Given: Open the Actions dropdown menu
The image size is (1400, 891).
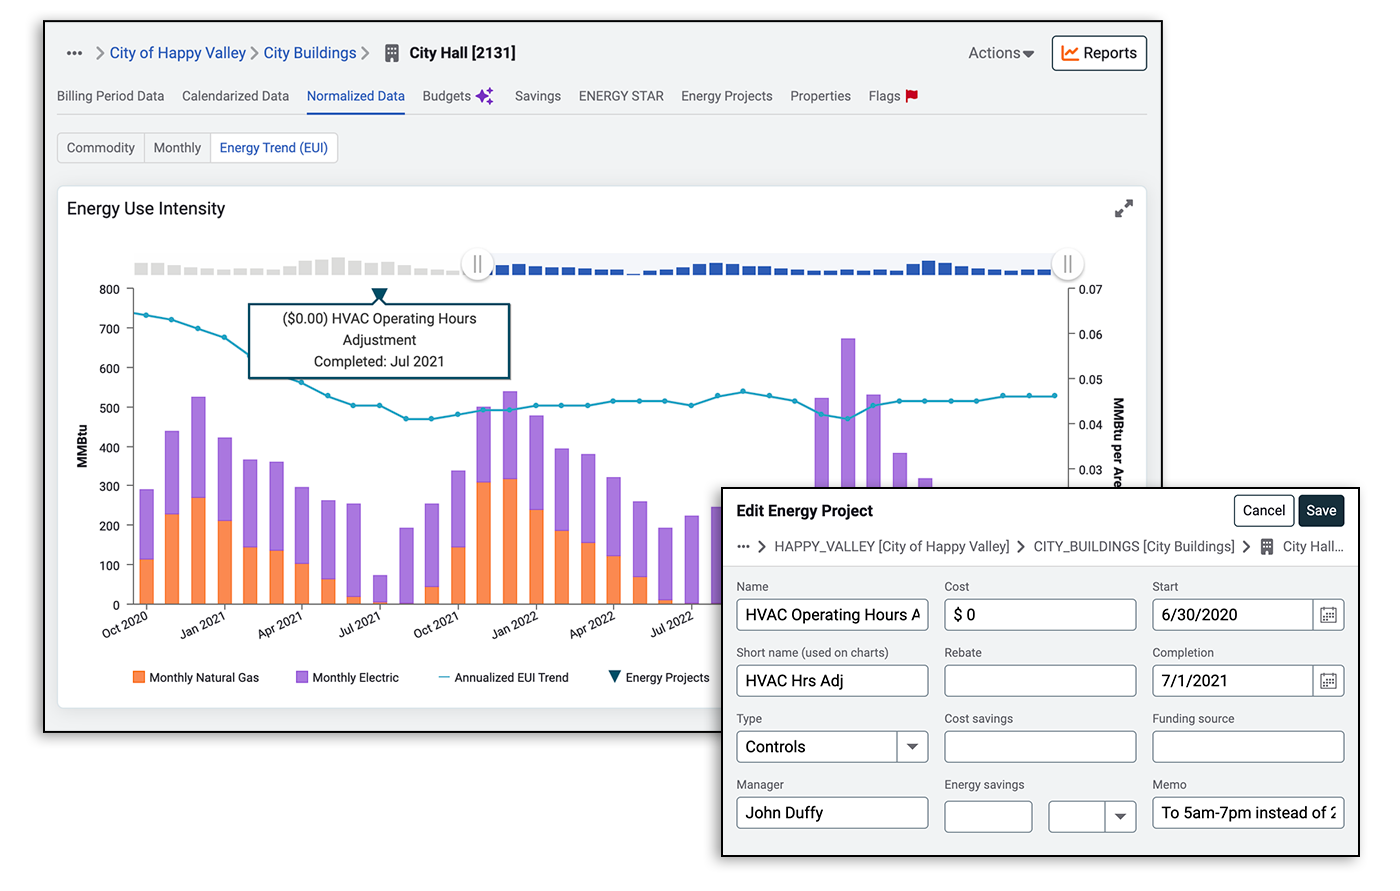Looking at the screenshot, I should point(1000,53).
